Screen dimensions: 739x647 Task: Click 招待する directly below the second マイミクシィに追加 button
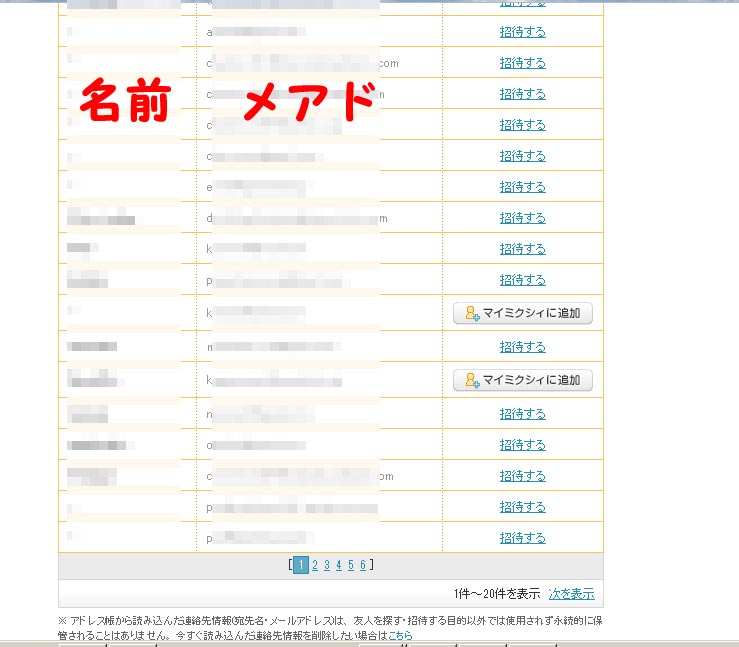(522, 414)
